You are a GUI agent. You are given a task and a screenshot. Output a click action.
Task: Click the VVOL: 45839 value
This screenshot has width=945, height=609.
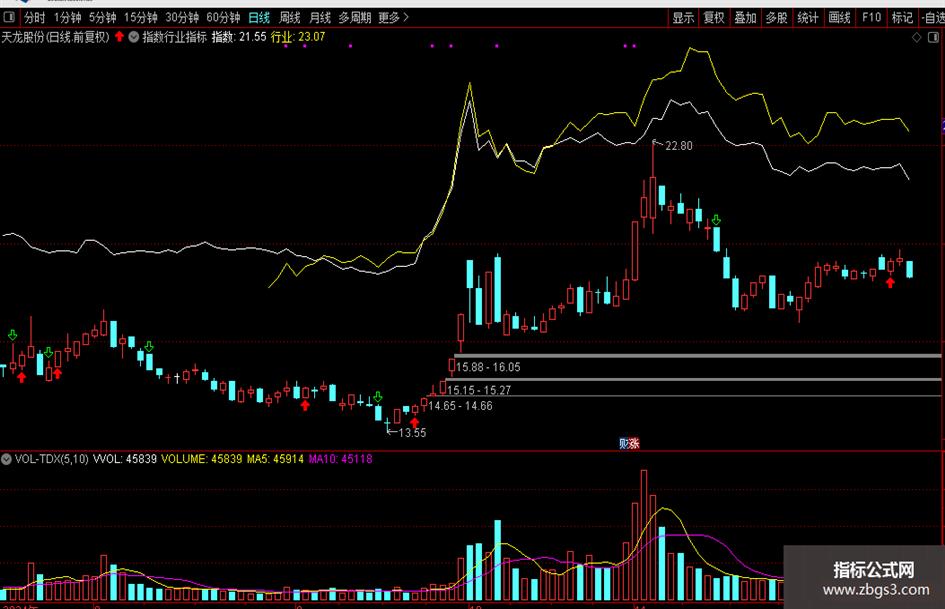click(125, 459)
